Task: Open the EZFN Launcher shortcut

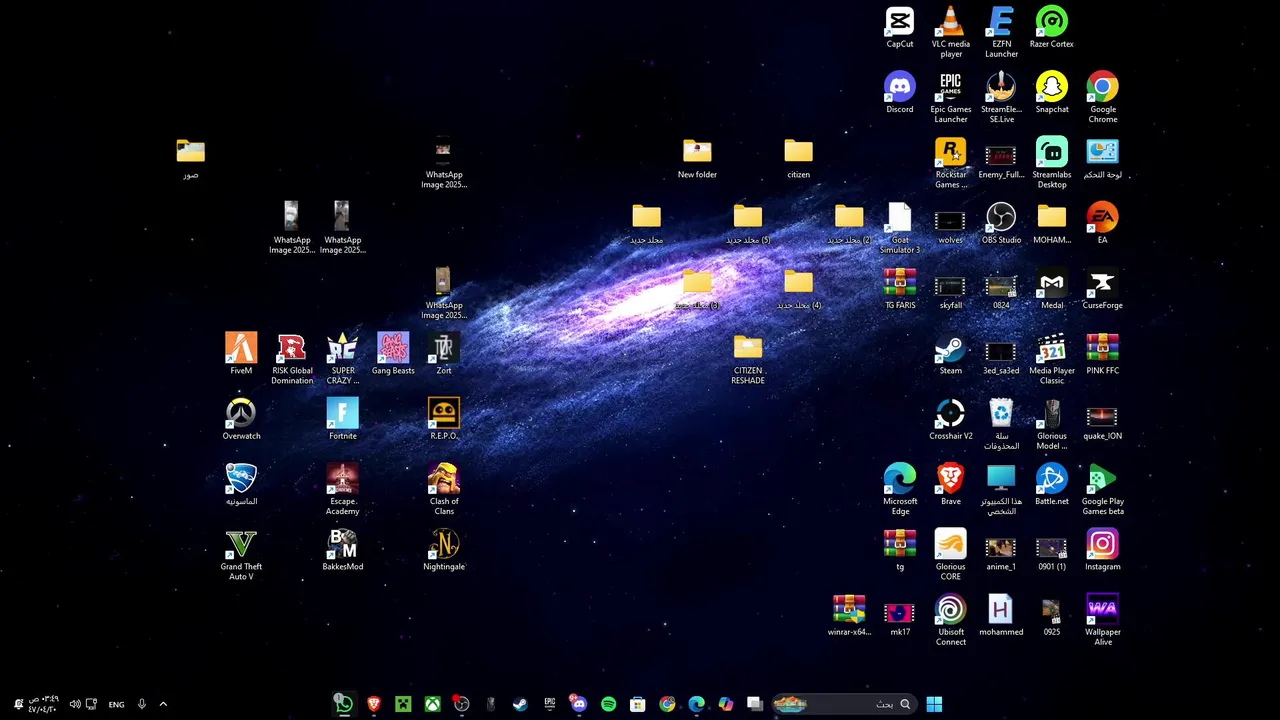Action: tap(1001, 32)
